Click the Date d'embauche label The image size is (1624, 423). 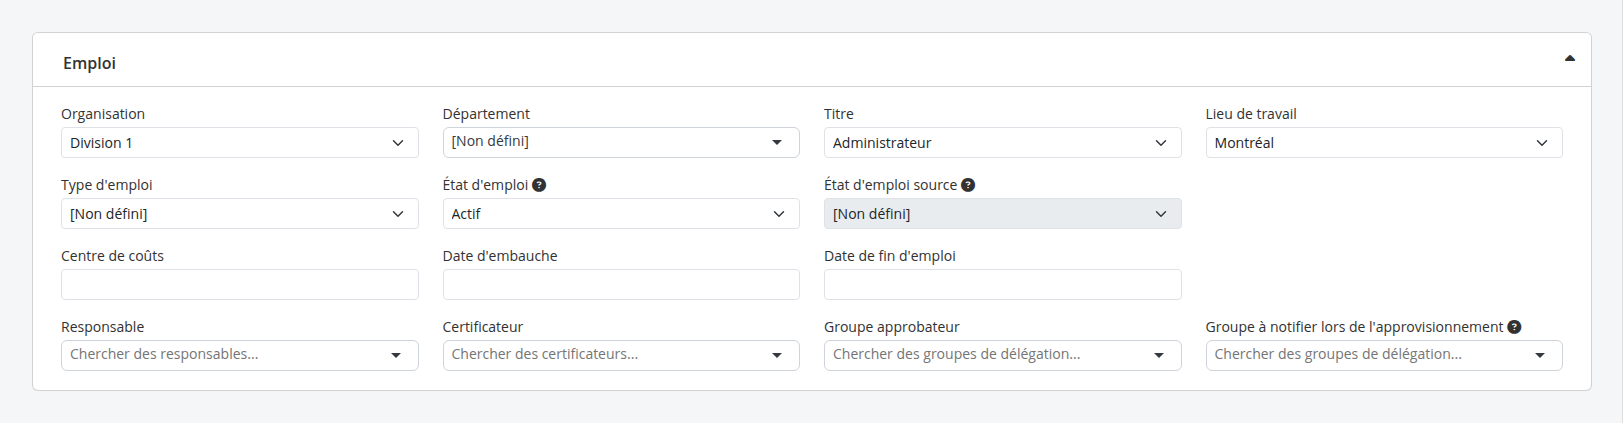click(x=500, y=256)
